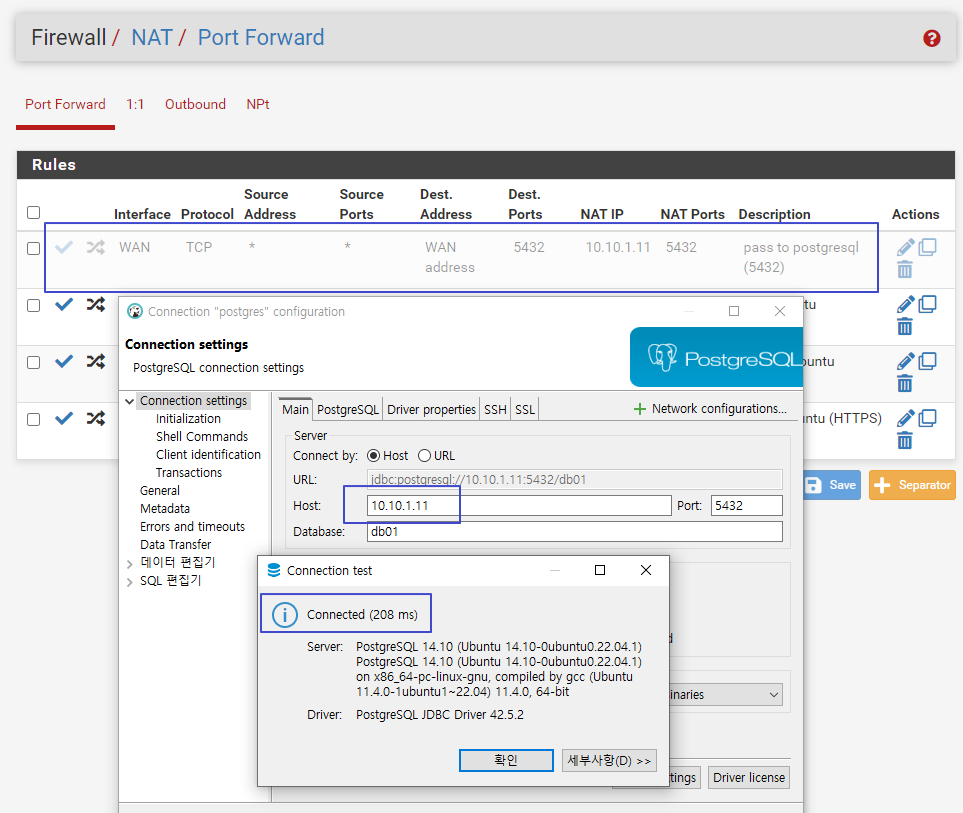Select Data Transfer in the settings tree

176,545
